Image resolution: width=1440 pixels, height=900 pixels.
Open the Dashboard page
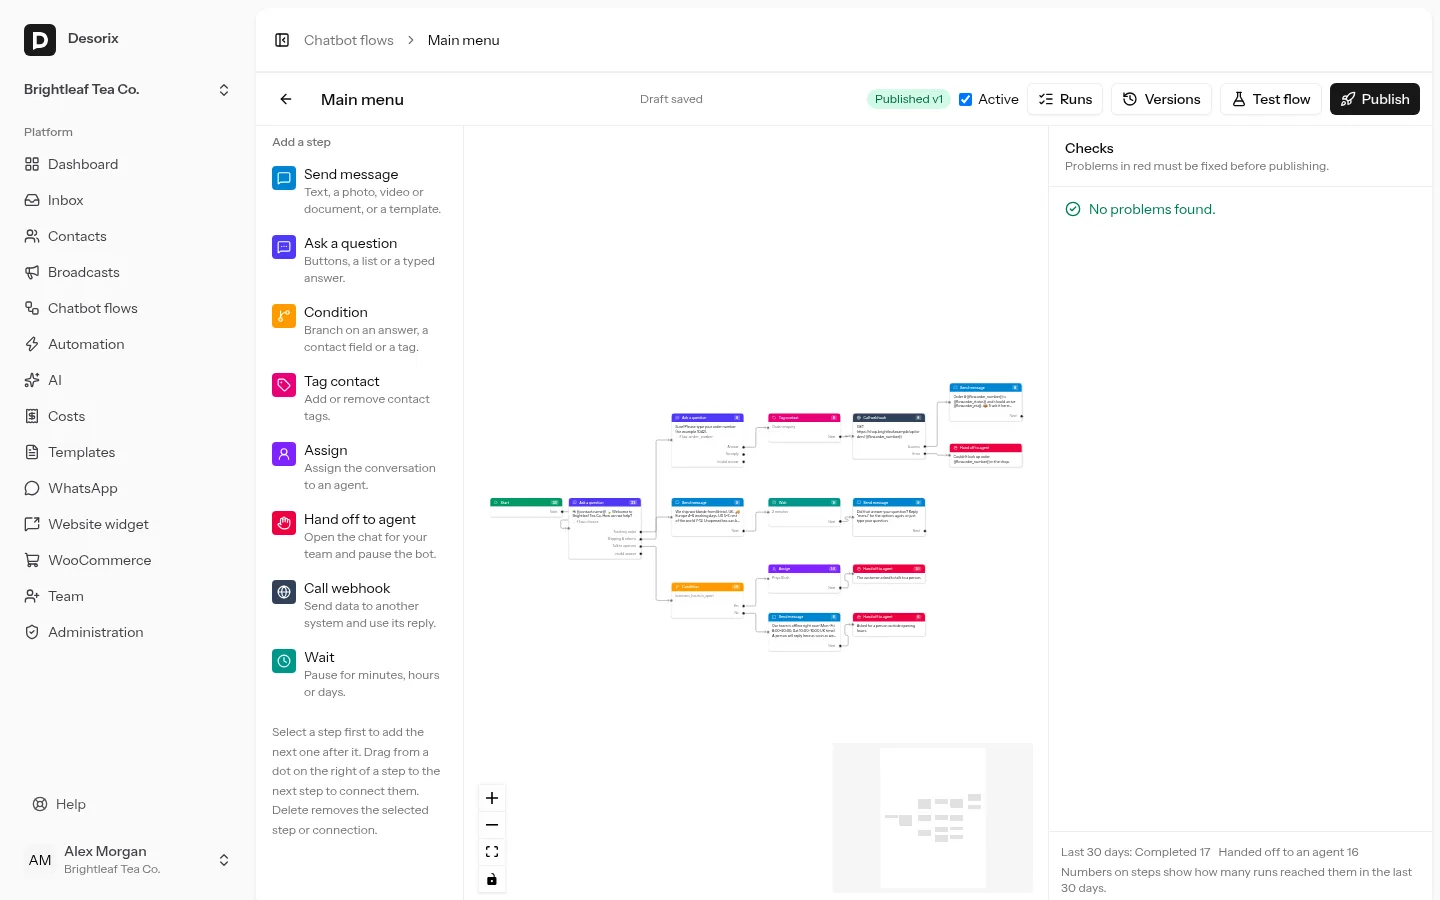(x=127, y=164)
